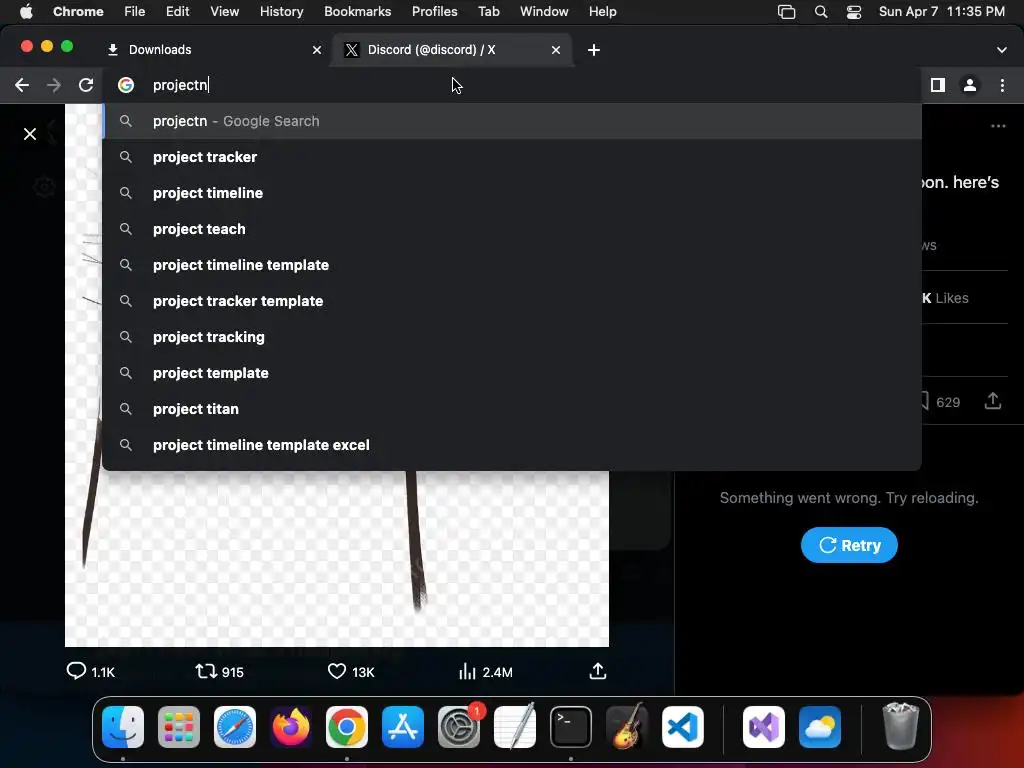Open Visual Studio Code from the Dock
Image resolution: width=1024 pixels, height=768 pixels.
683,727
